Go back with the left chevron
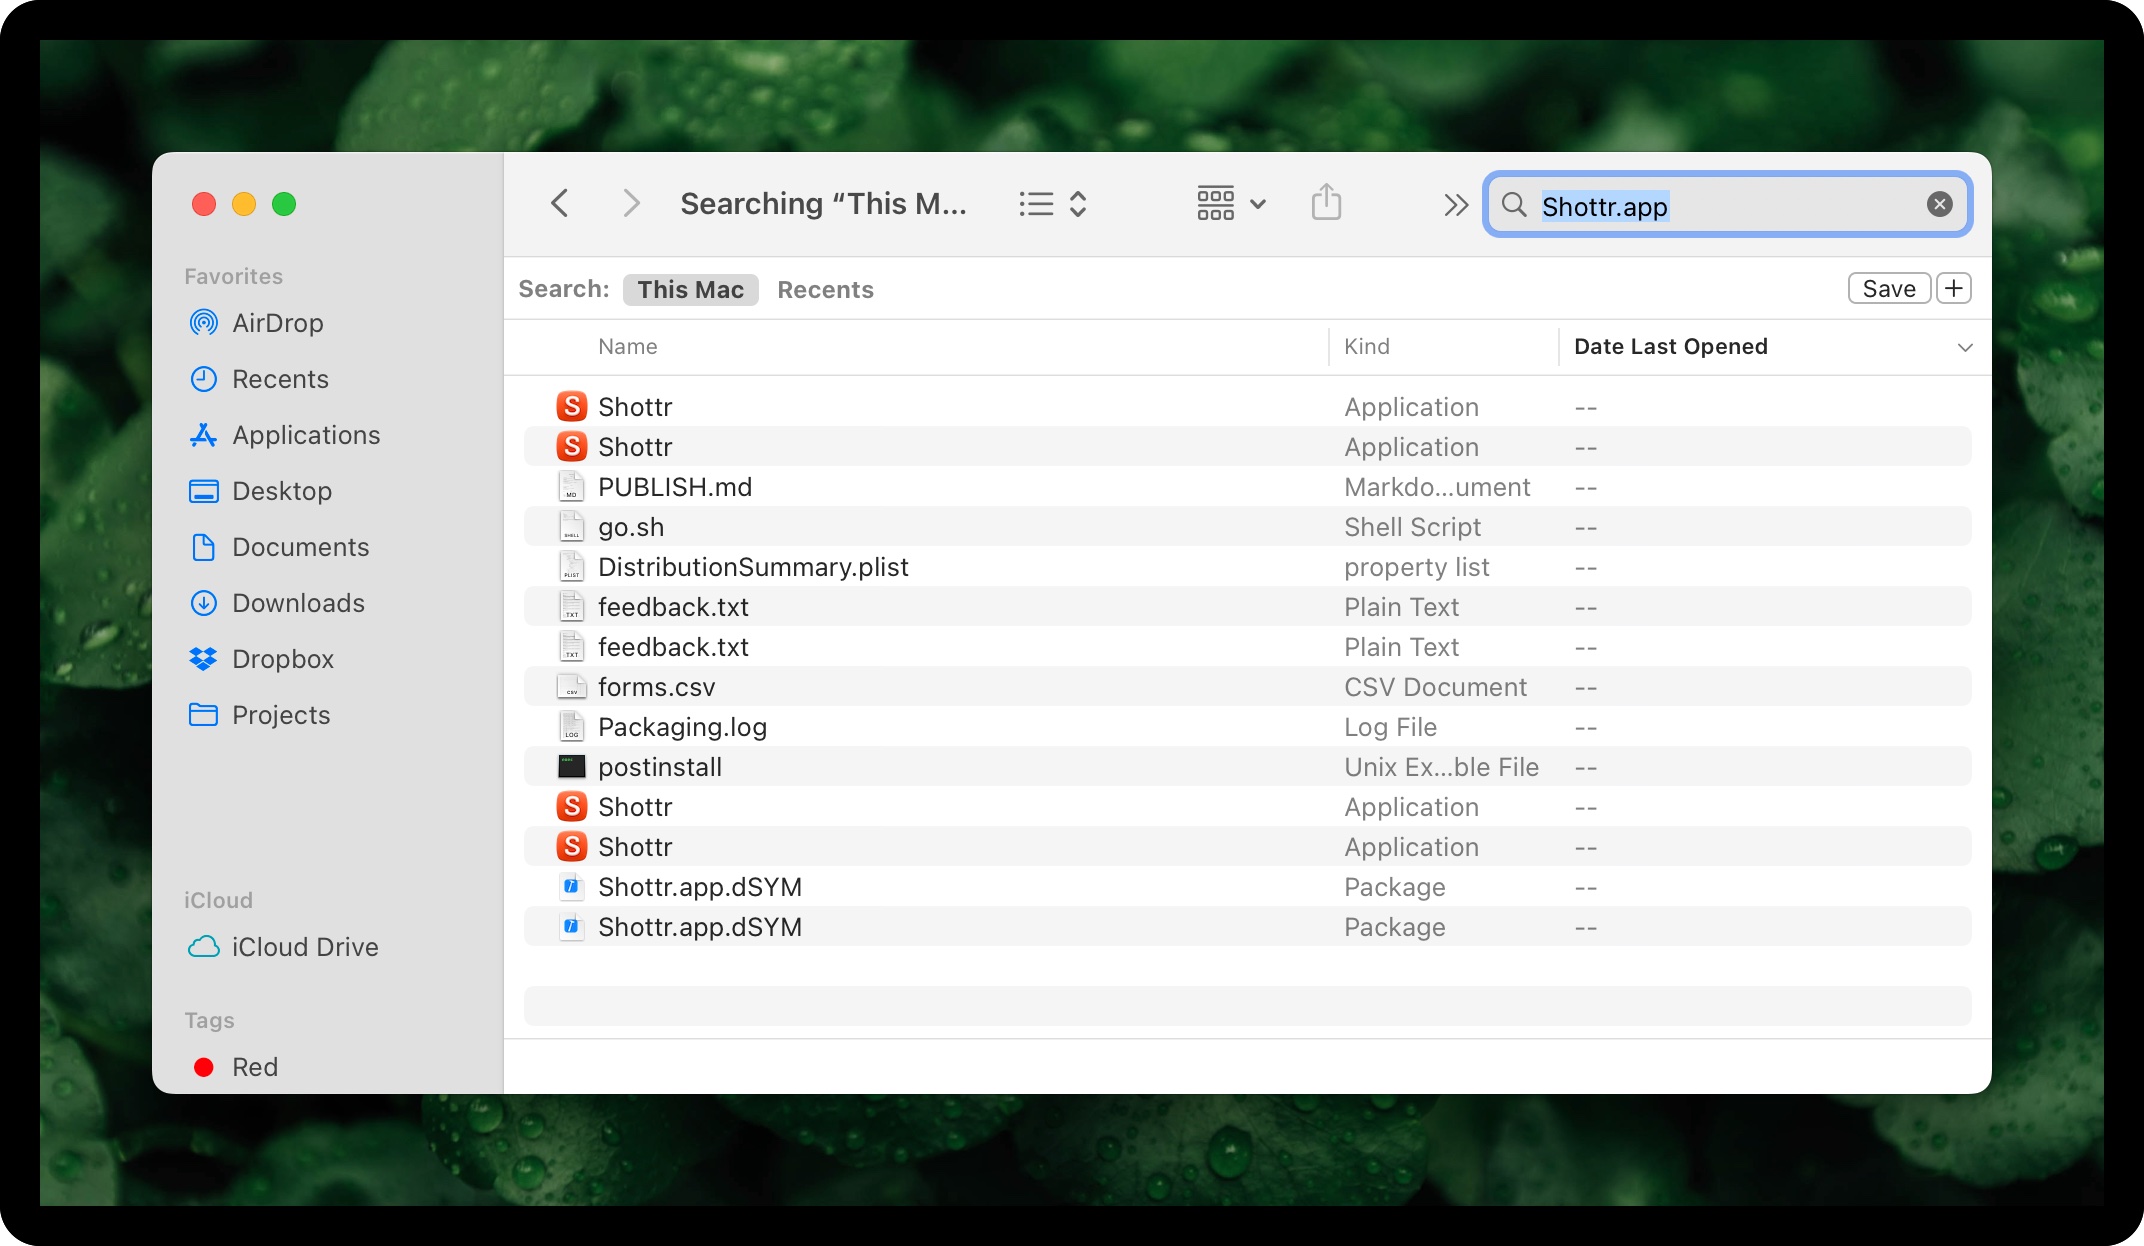The image size is (2144, 1246). pos(560,204)
